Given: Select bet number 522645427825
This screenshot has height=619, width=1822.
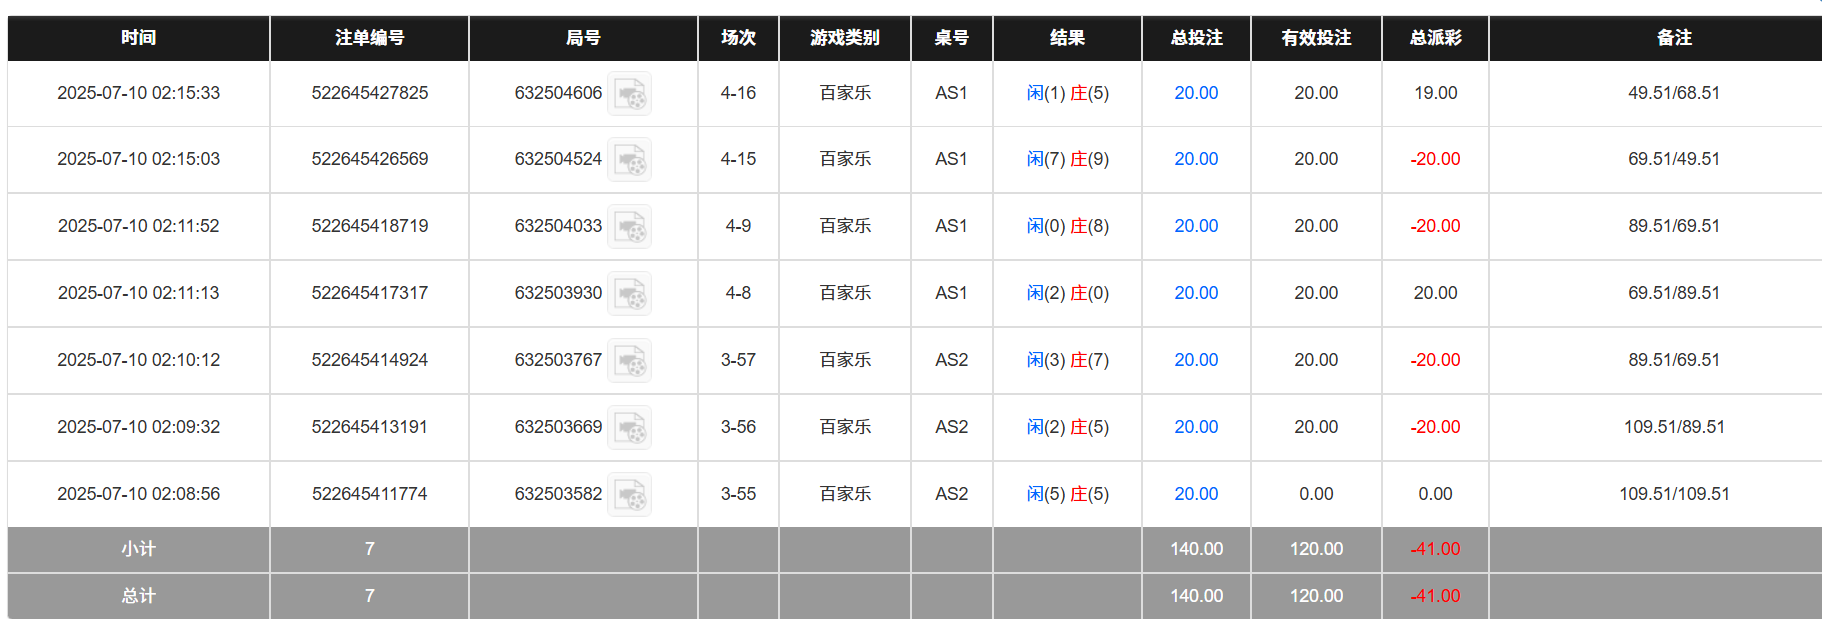Looking at the screenshot, I should [368, 92].
